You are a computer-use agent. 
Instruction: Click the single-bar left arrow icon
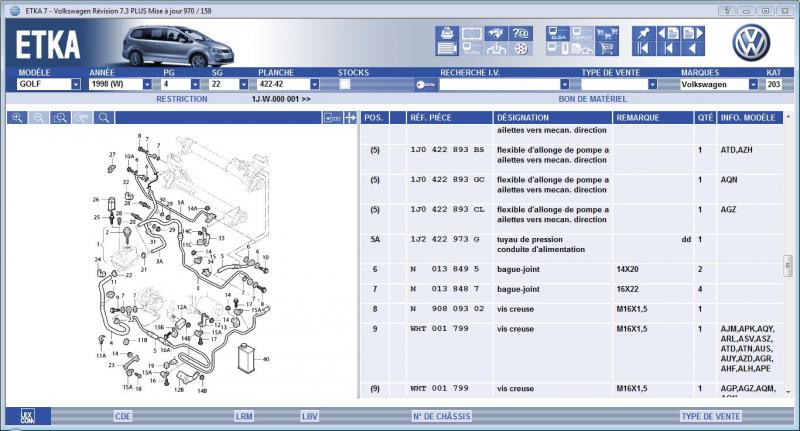pyautogui.click(x=668, y=48)
